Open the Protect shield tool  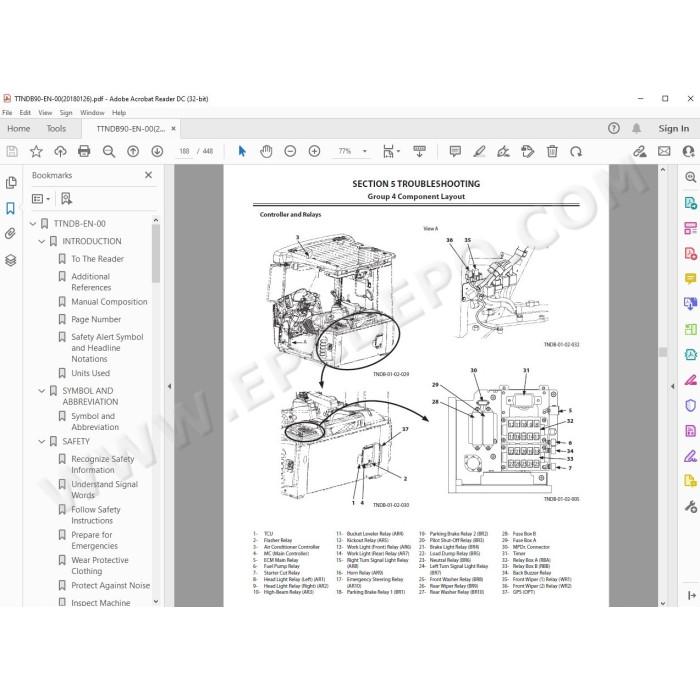(x=690, y=405)
